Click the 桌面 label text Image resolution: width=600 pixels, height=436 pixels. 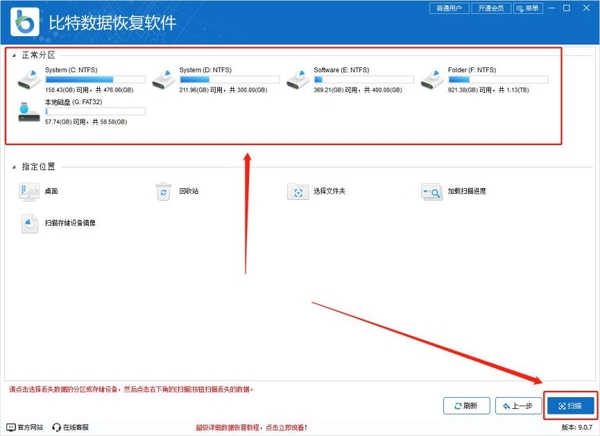(51, 191)
